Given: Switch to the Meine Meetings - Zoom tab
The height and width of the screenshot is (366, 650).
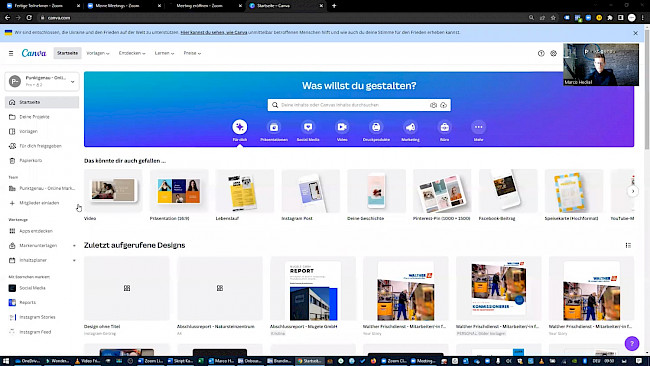Looking at the screenshot, I should coord(123,6).
